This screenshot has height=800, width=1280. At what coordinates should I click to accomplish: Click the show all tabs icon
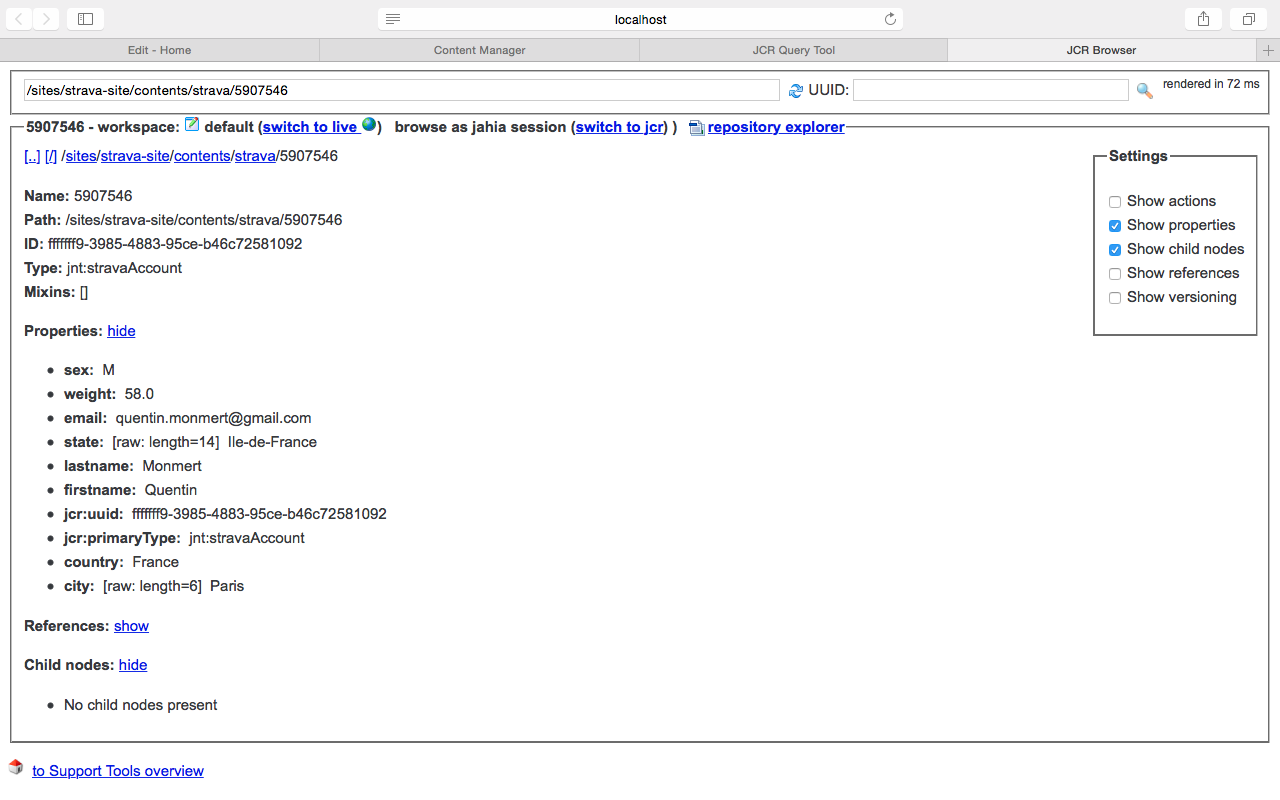1249,19
